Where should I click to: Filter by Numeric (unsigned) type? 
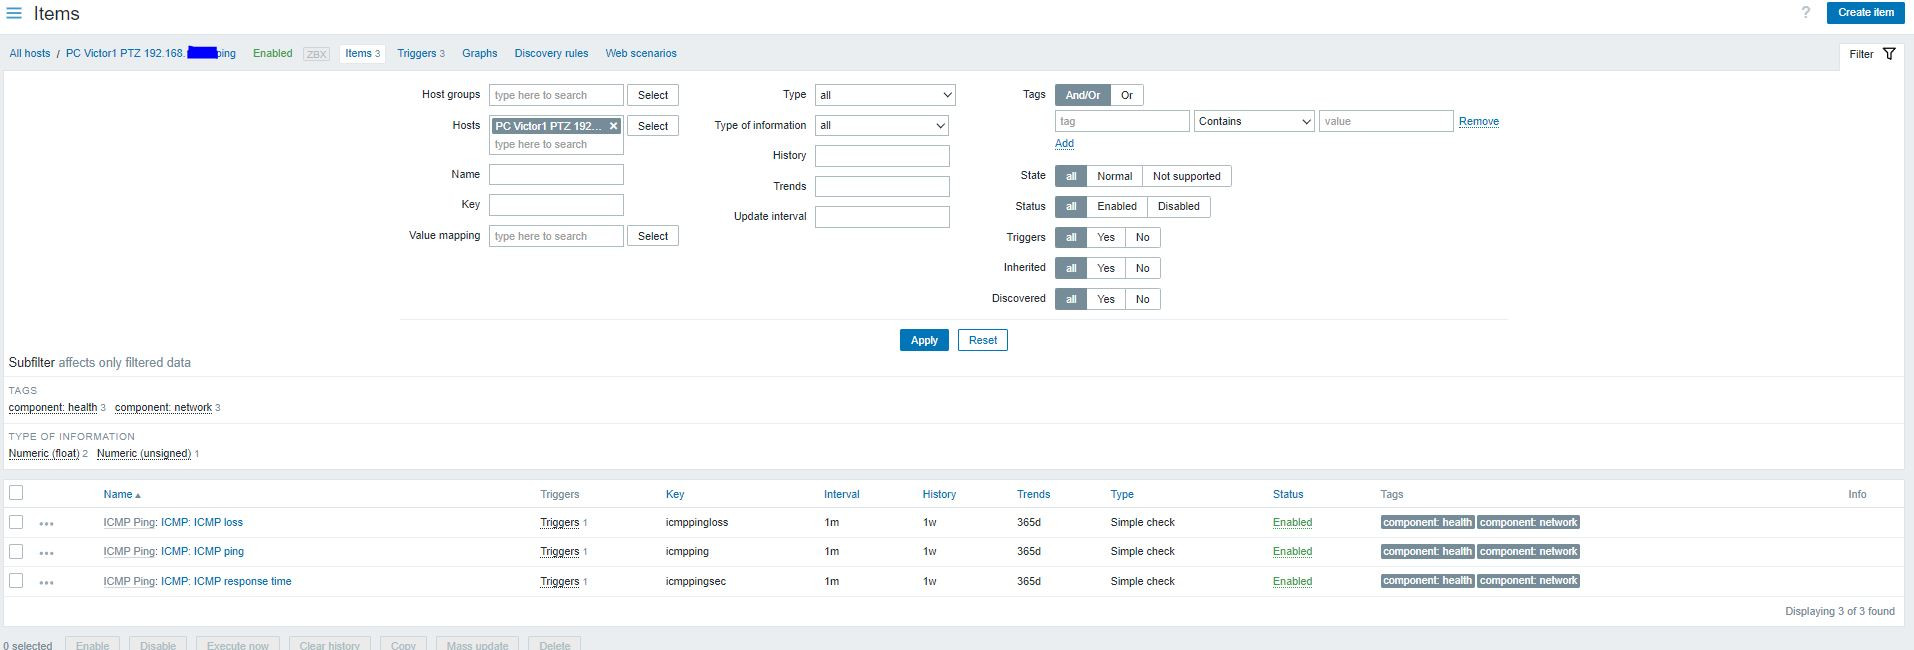coord(144,454)
